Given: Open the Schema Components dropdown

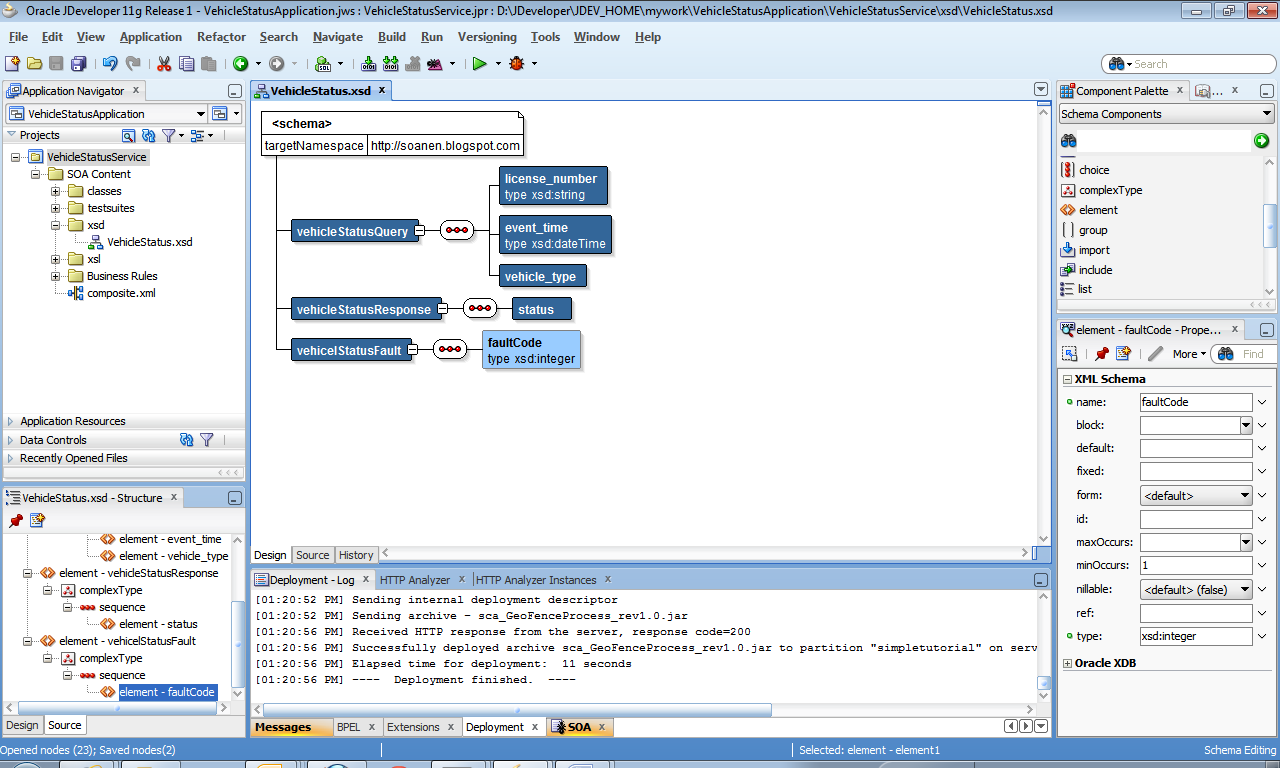Looking at the screenshot, I should 1167,114.
